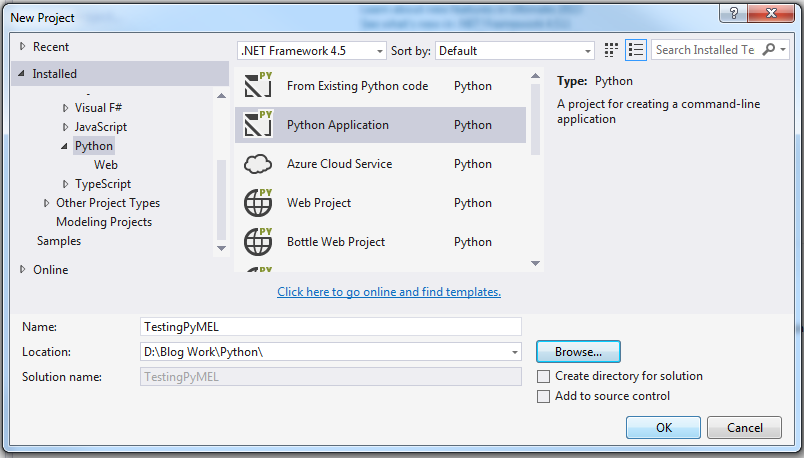Click the Python Application template icon
Viewport: 804px width, 458px height.
pos(258,124)
